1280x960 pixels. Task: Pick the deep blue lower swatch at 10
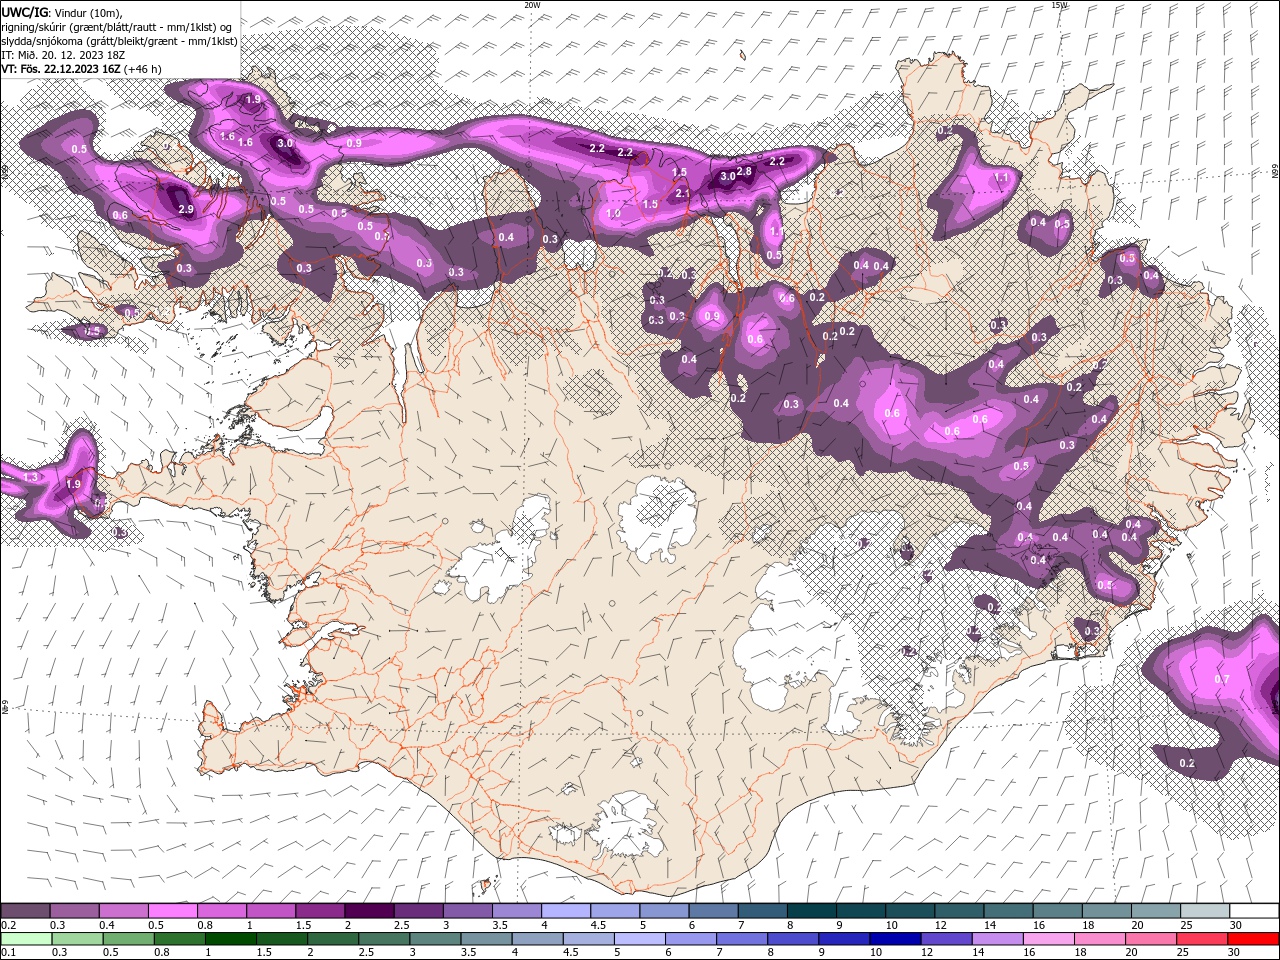click(x=894, y=939)
